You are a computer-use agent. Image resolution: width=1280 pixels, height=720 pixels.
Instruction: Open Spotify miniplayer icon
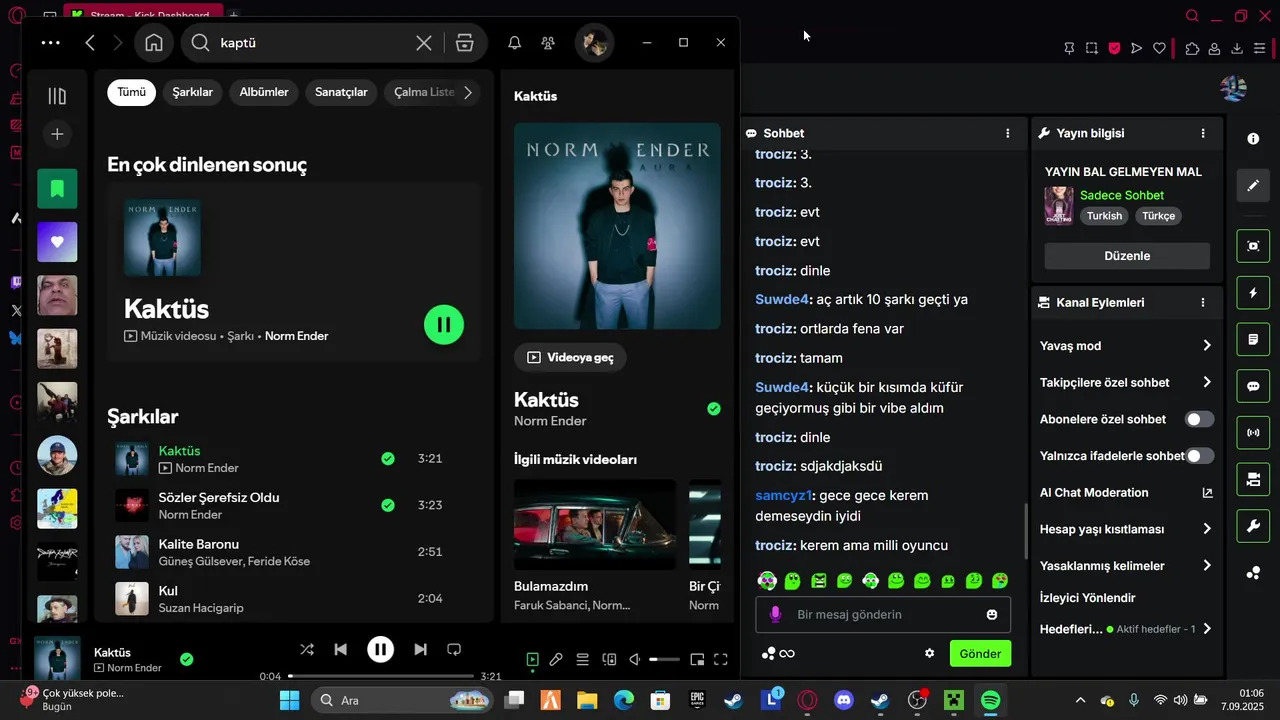[x=697, y=659]
